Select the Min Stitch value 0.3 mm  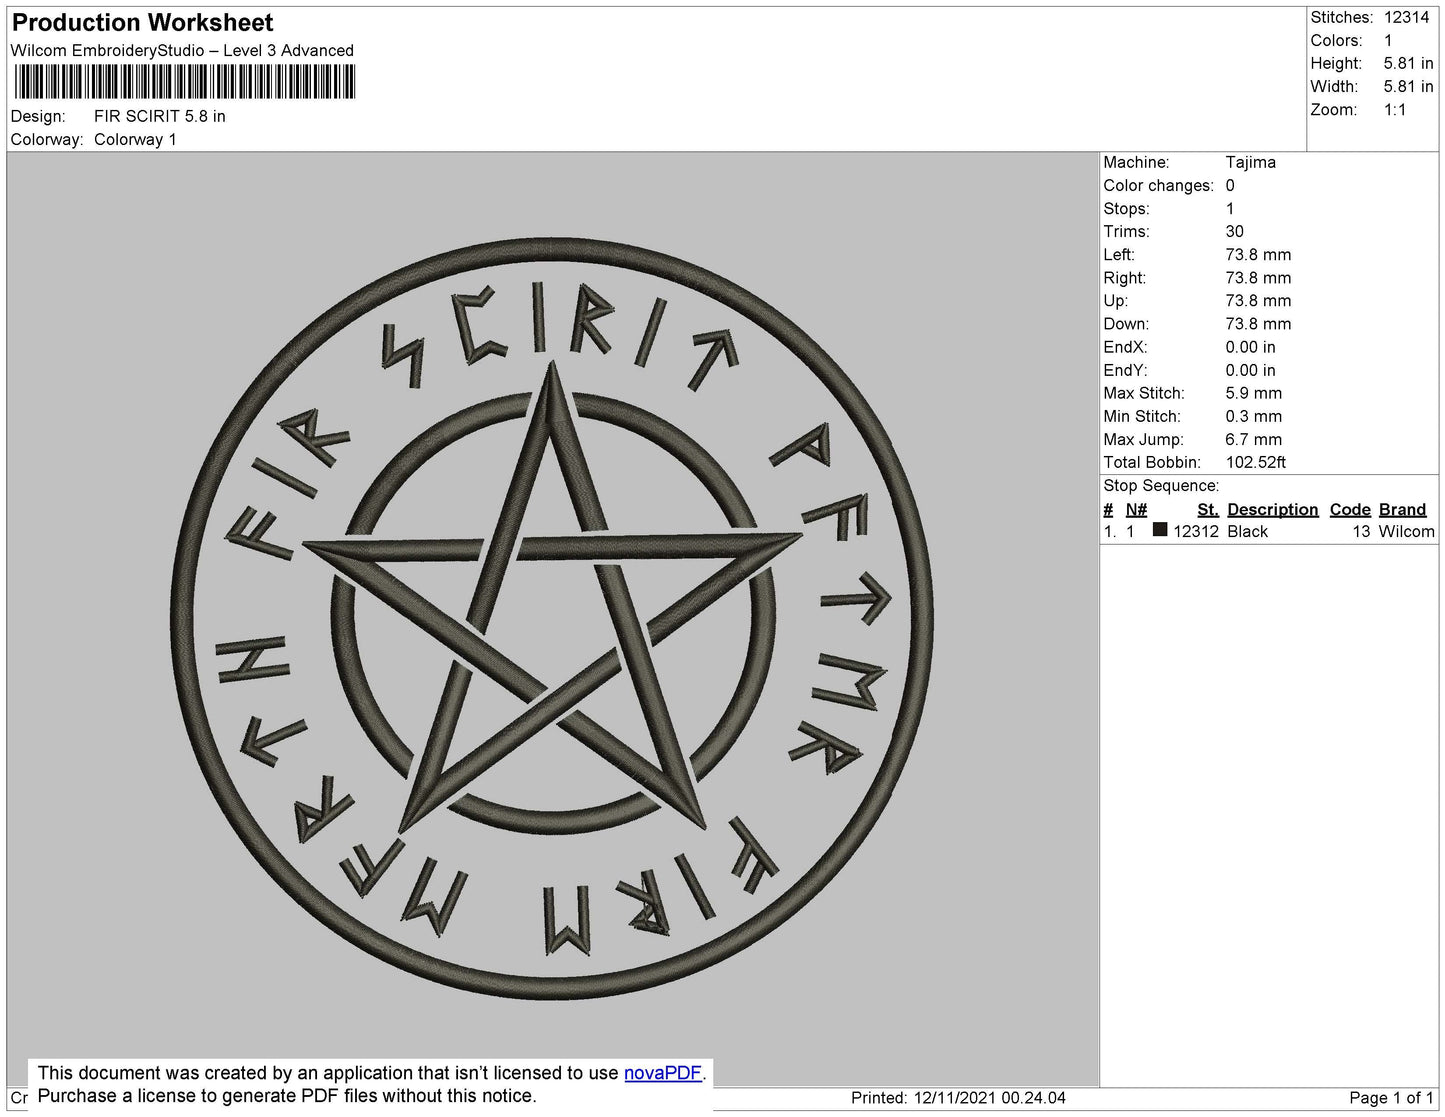click(x=1253, y=416)
